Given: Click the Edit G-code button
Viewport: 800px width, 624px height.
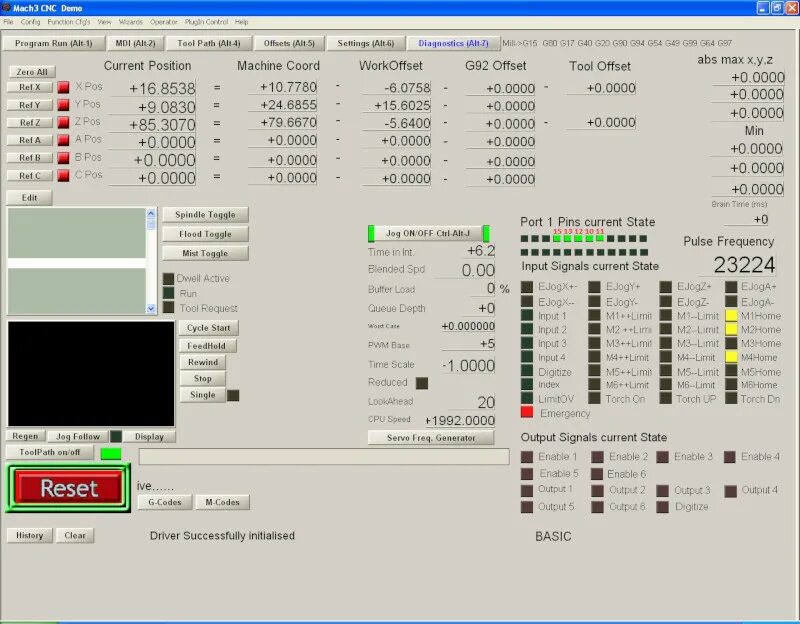Looking at the screenshot, I should tap(29, 198).
